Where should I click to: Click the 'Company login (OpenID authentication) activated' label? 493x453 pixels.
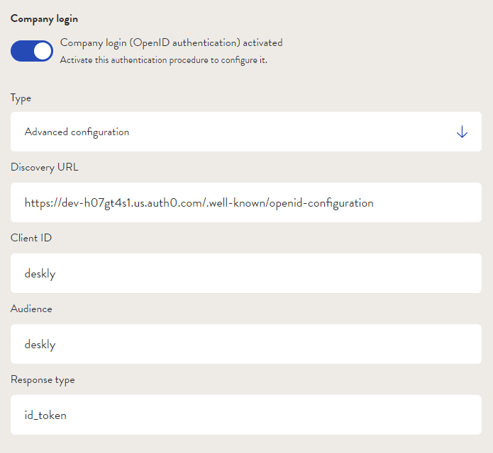(x=171, y=43)
